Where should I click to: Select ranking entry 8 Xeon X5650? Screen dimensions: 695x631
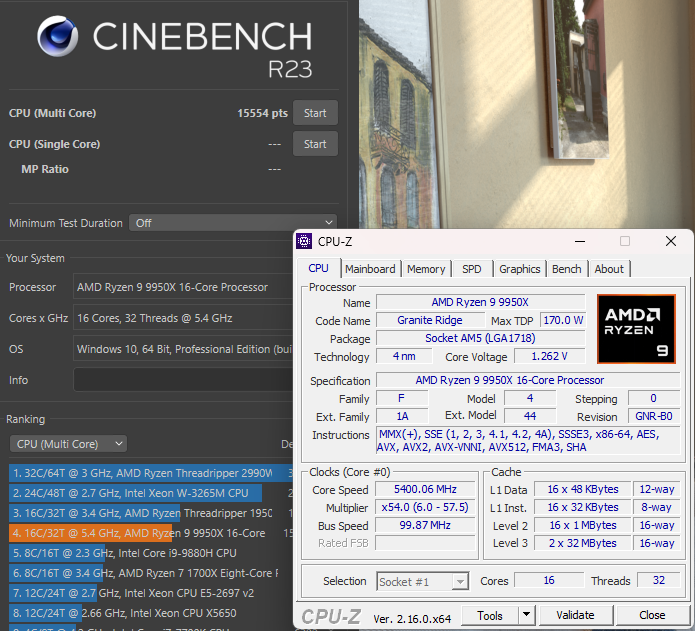pos(151,613)
